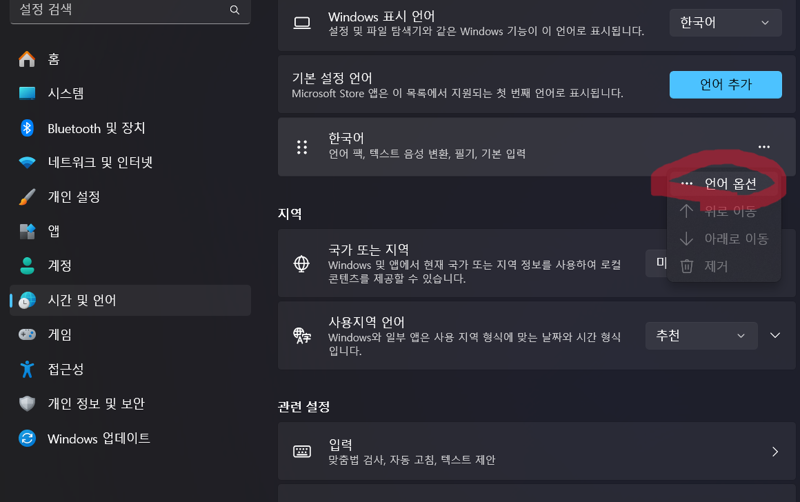Open the 사용지역 언어 추천 dropdown
Screen dimensions: 800x502
tap(701, 336)
